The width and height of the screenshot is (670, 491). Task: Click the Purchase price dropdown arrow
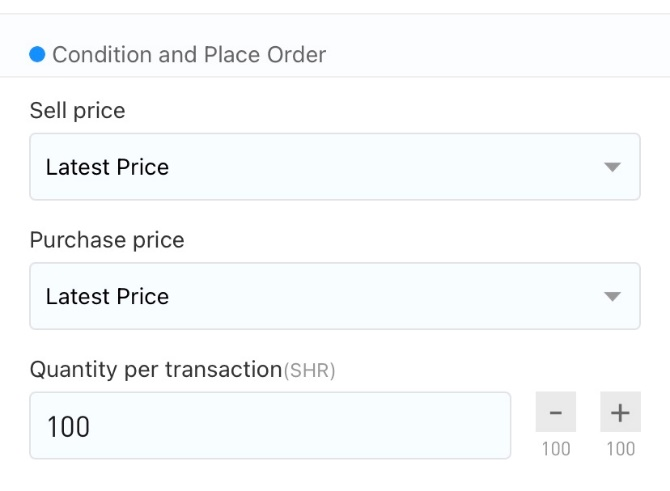612,296
